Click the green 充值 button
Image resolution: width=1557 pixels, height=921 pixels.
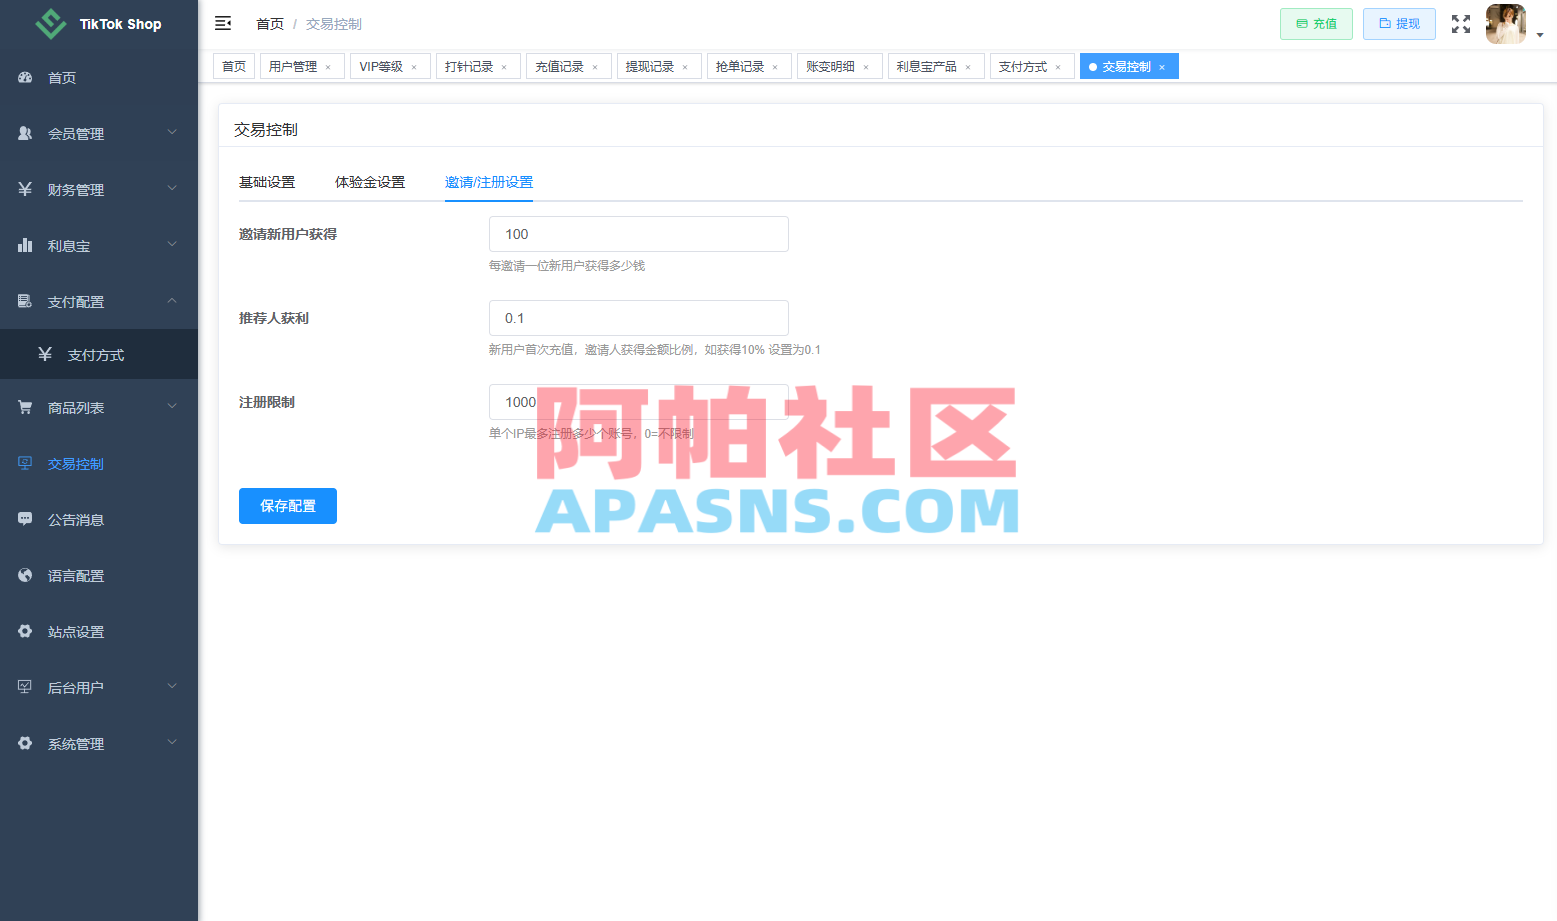[1316, 24]
